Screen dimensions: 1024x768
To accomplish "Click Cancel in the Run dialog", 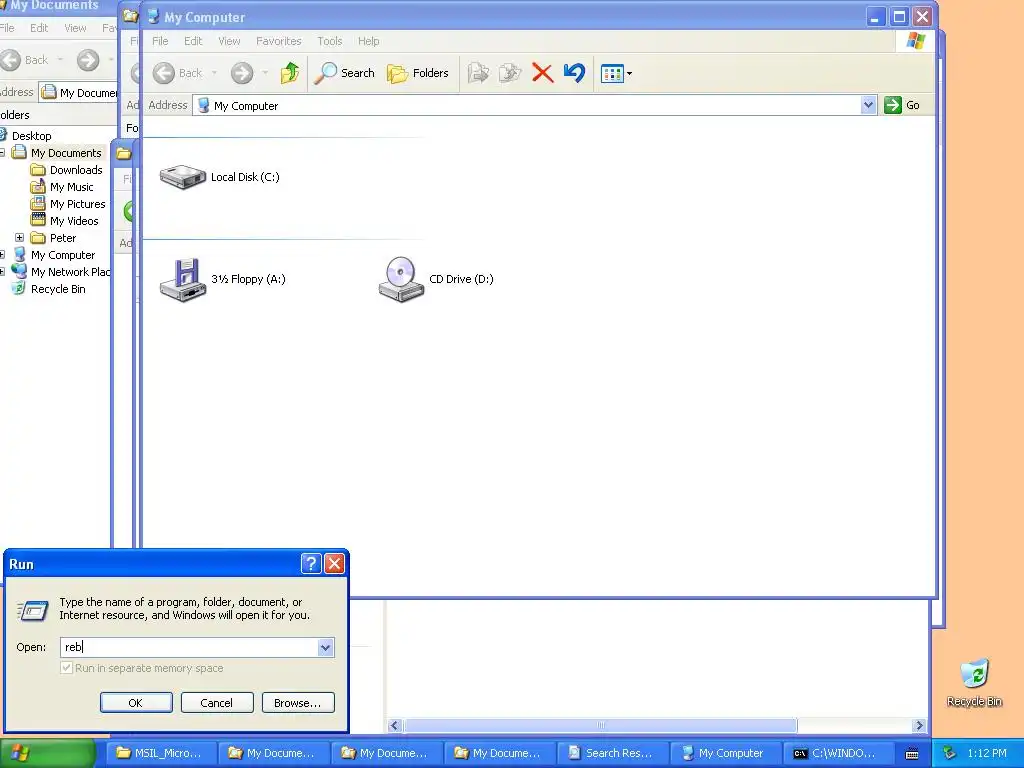I will pyautogui.click(x=216, y=703).
